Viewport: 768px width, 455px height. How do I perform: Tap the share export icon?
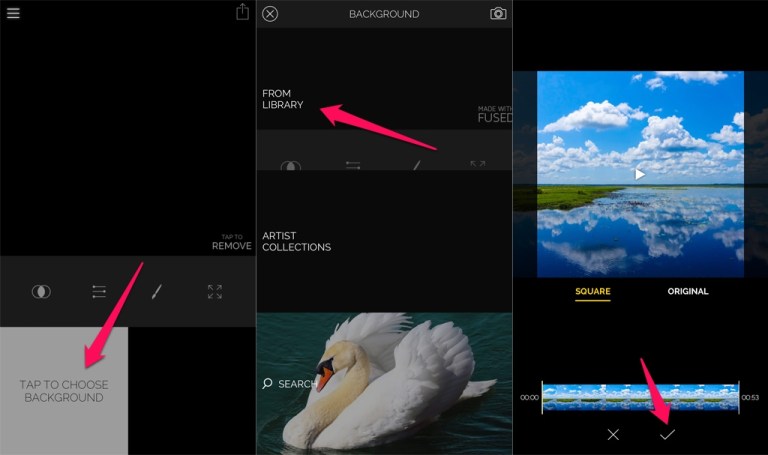(x=242, y=12)
